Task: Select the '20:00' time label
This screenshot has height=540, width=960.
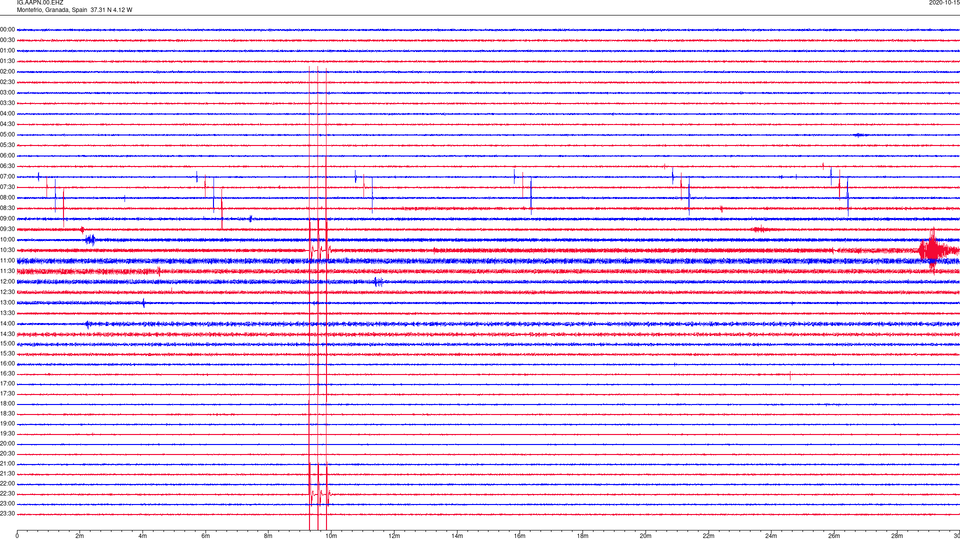Action: tap(7, 444)
